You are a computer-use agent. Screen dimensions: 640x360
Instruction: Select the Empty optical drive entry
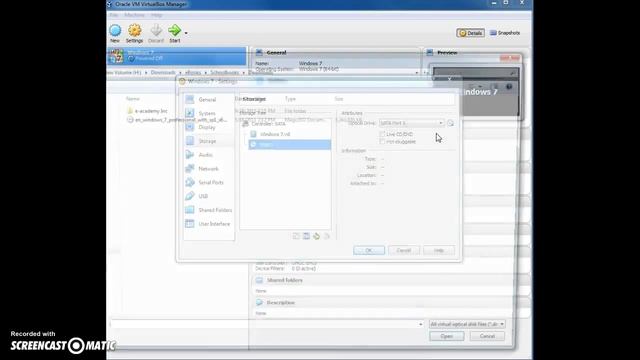pos(289,144)
